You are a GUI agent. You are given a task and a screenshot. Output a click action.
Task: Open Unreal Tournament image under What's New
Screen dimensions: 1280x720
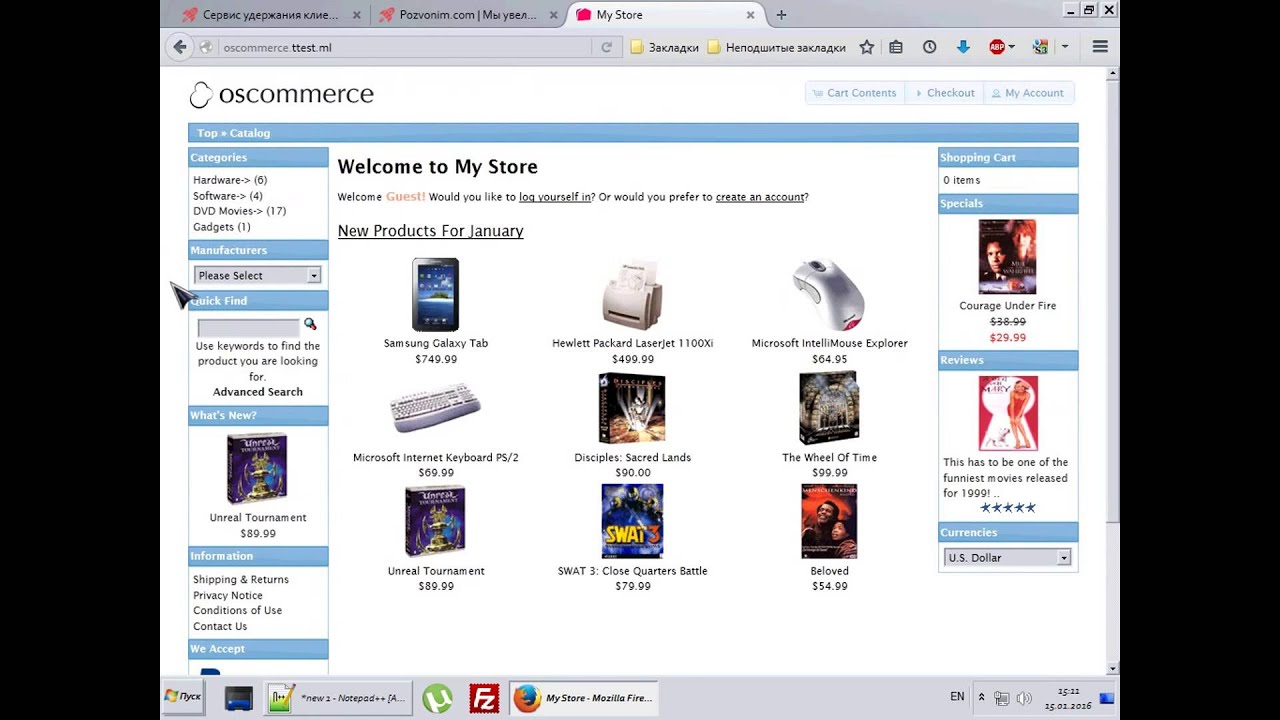pos(257,469)
